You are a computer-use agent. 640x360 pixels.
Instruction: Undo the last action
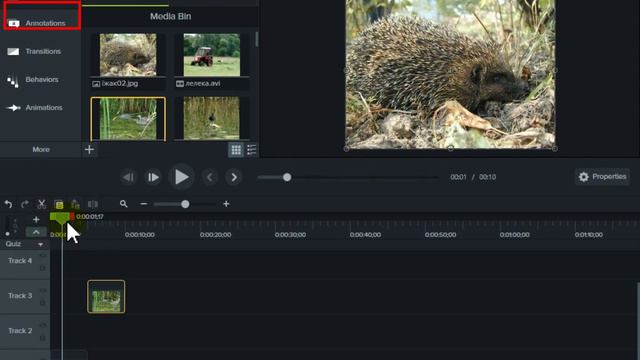click(x=8, y=204)
